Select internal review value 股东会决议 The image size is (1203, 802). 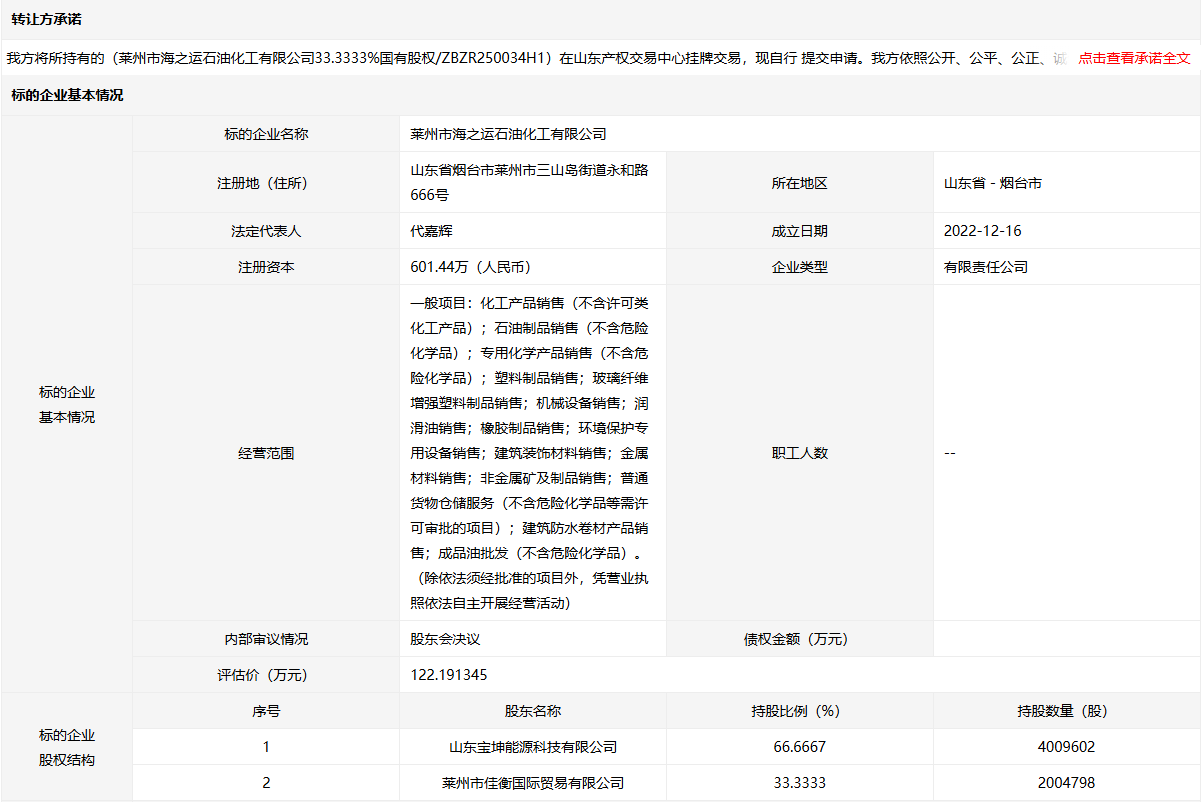pyautogui.click(x=445, y=639)
